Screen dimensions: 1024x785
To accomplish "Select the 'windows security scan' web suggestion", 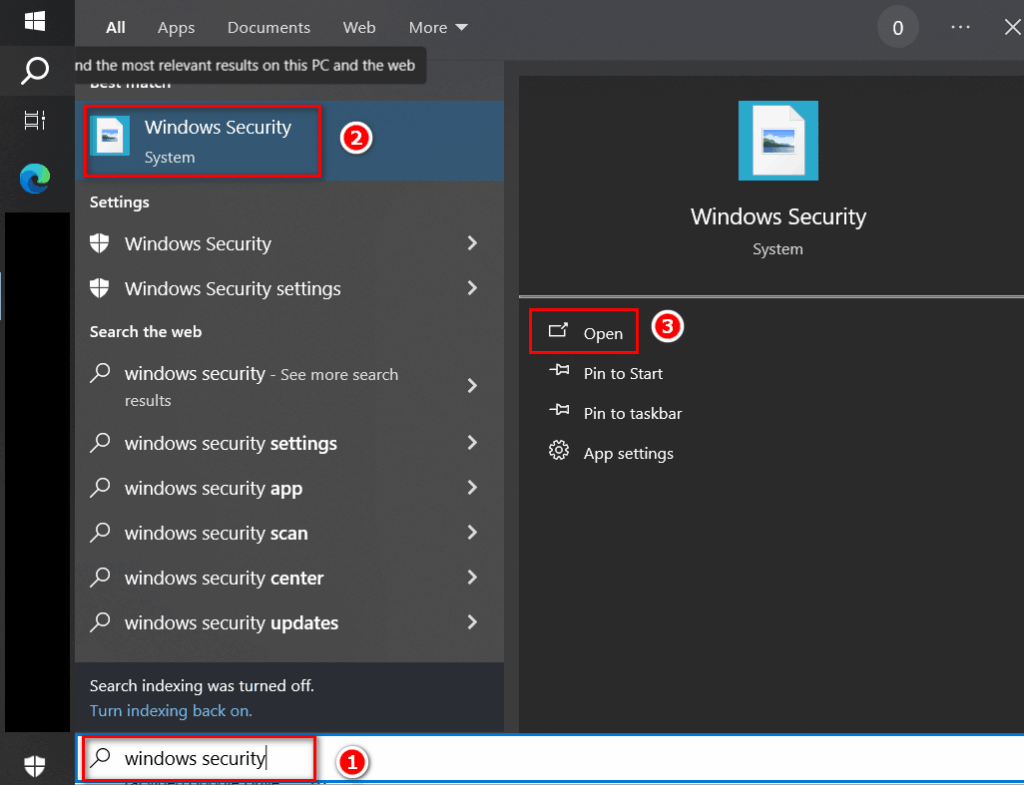I will tap(289, 533).
